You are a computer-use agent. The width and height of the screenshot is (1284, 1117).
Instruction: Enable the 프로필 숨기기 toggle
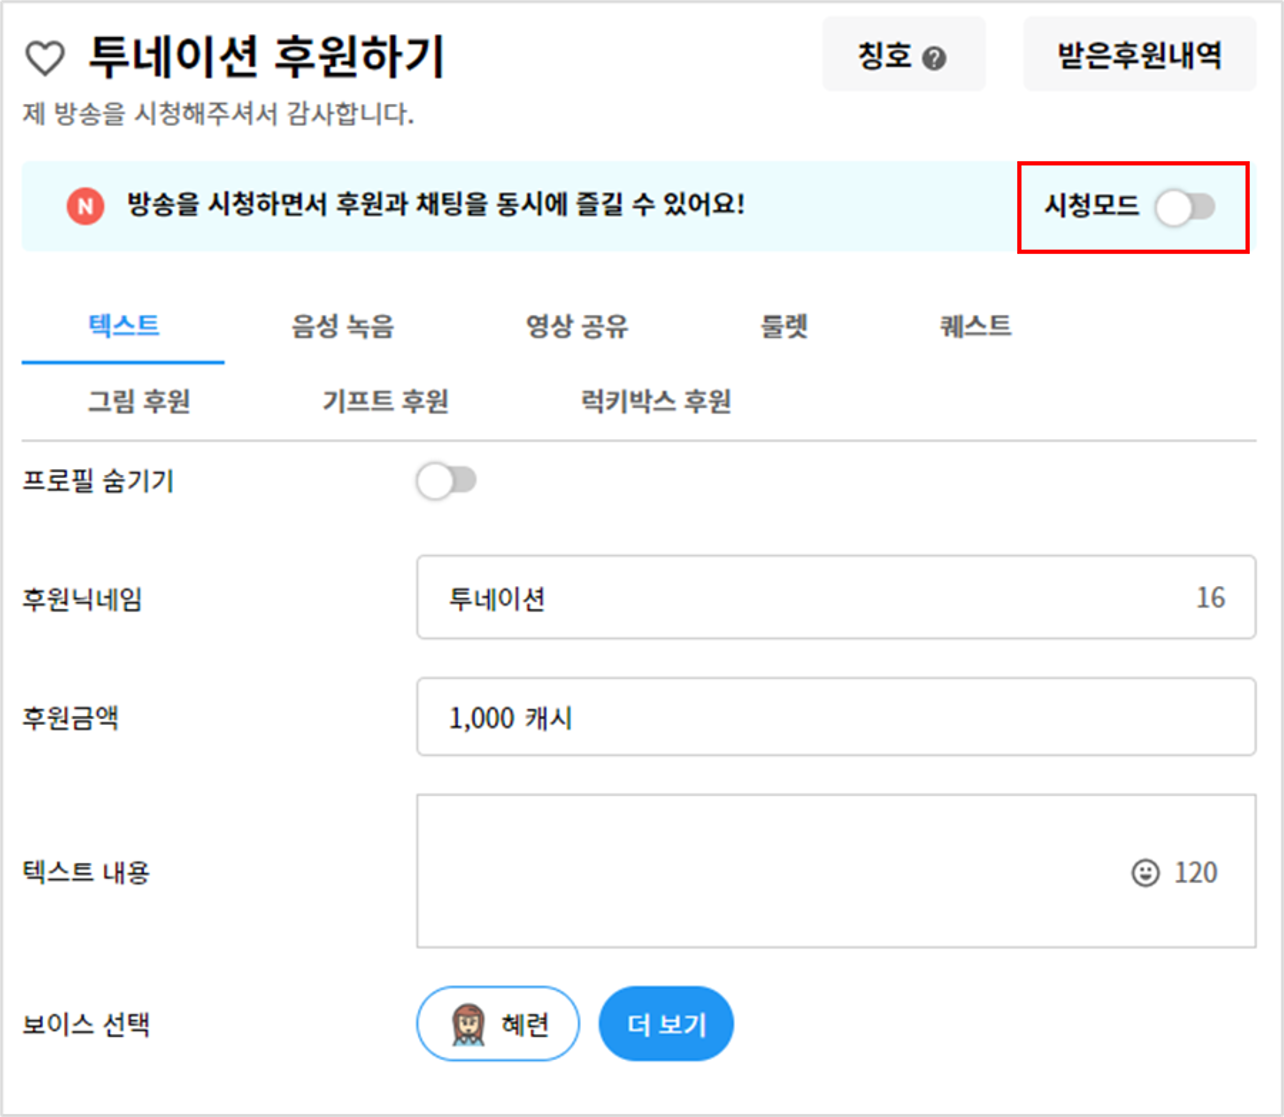[446, 481]
